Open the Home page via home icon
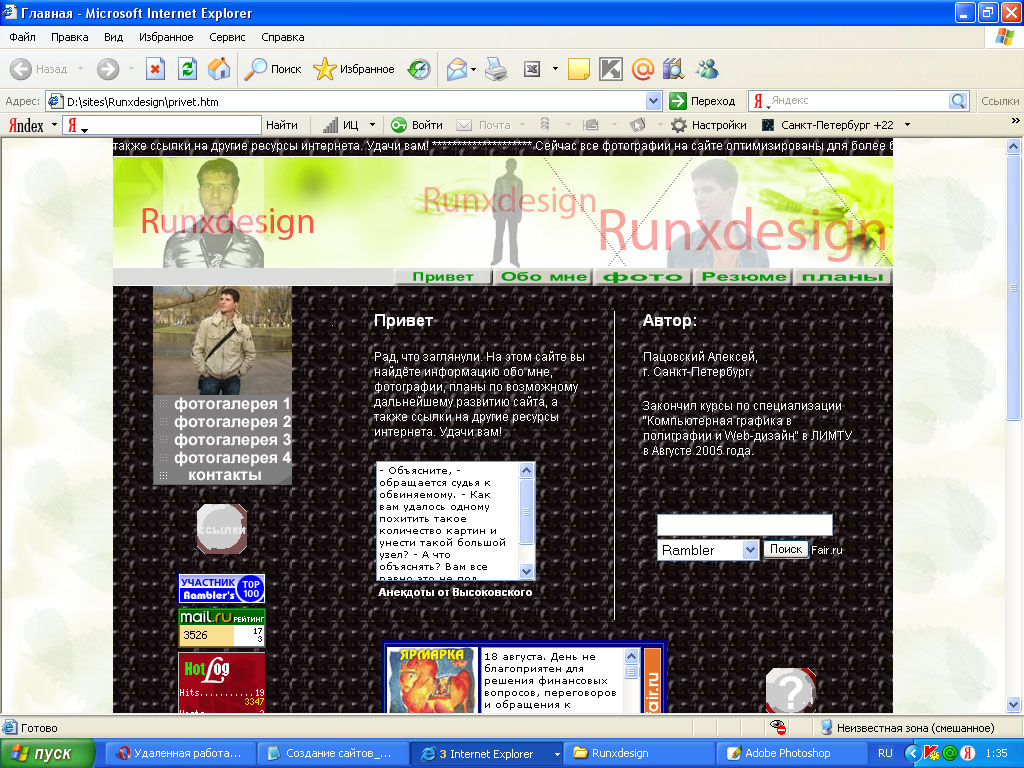Screen dimensions: 1024x768 click(220, 69)
